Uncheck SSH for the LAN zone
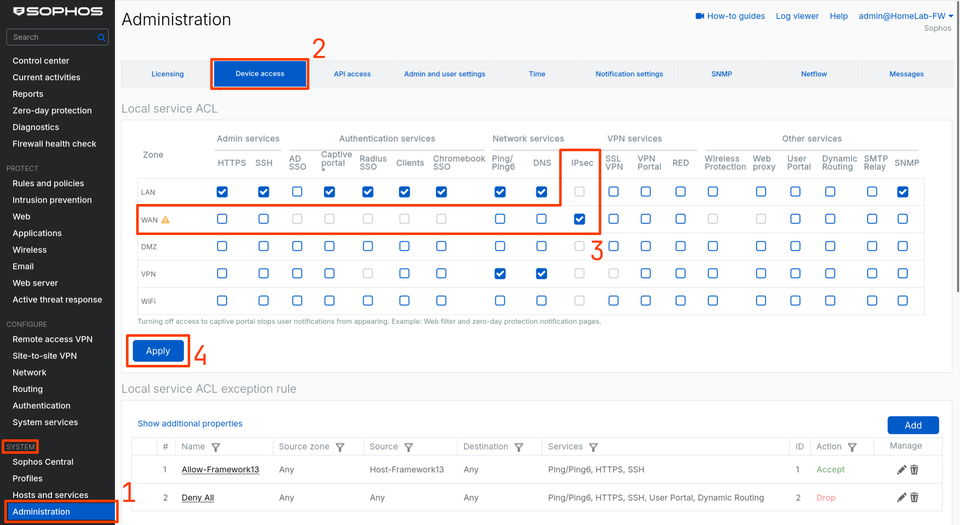This screenshot has width=960, height=525. (263, 192)
